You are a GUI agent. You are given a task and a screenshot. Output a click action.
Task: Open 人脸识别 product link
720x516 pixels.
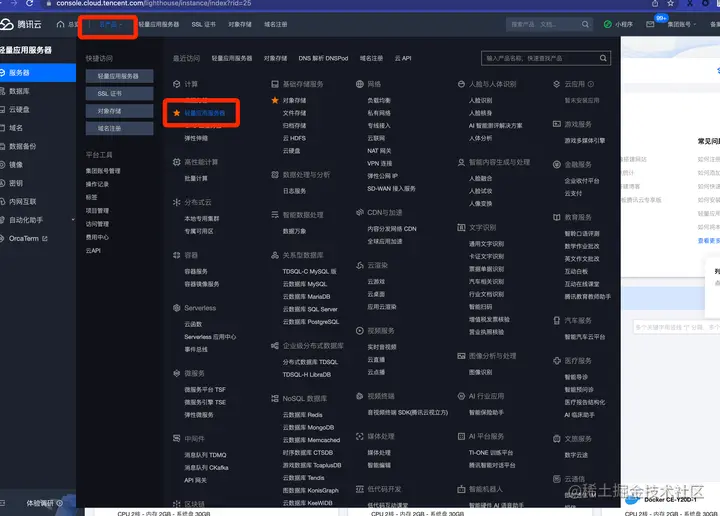coord(480,100)
